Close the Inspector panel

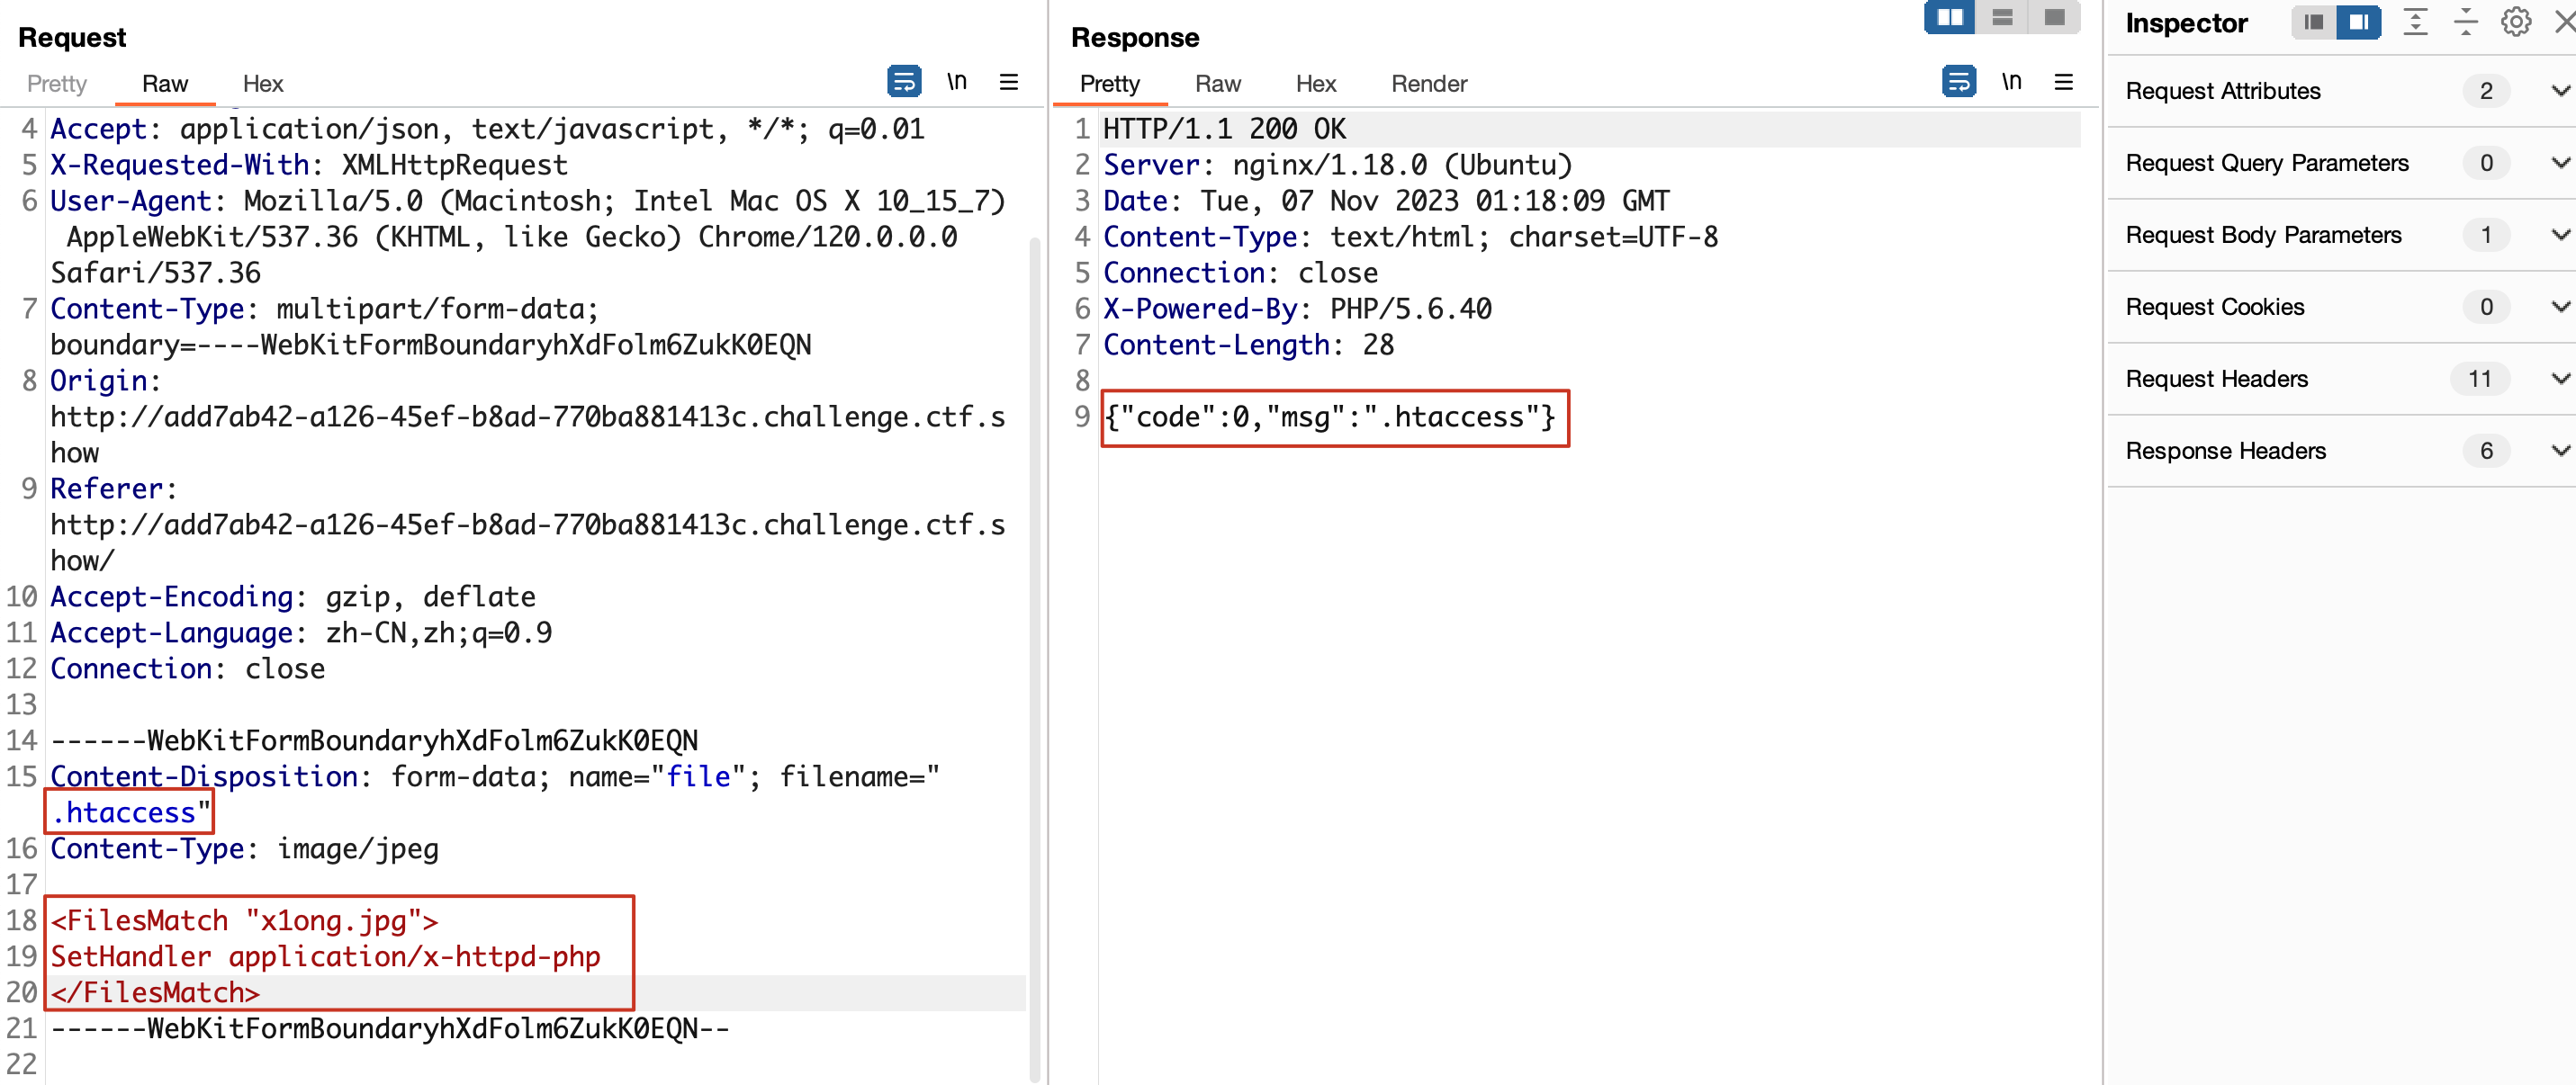pos(2565,22)
